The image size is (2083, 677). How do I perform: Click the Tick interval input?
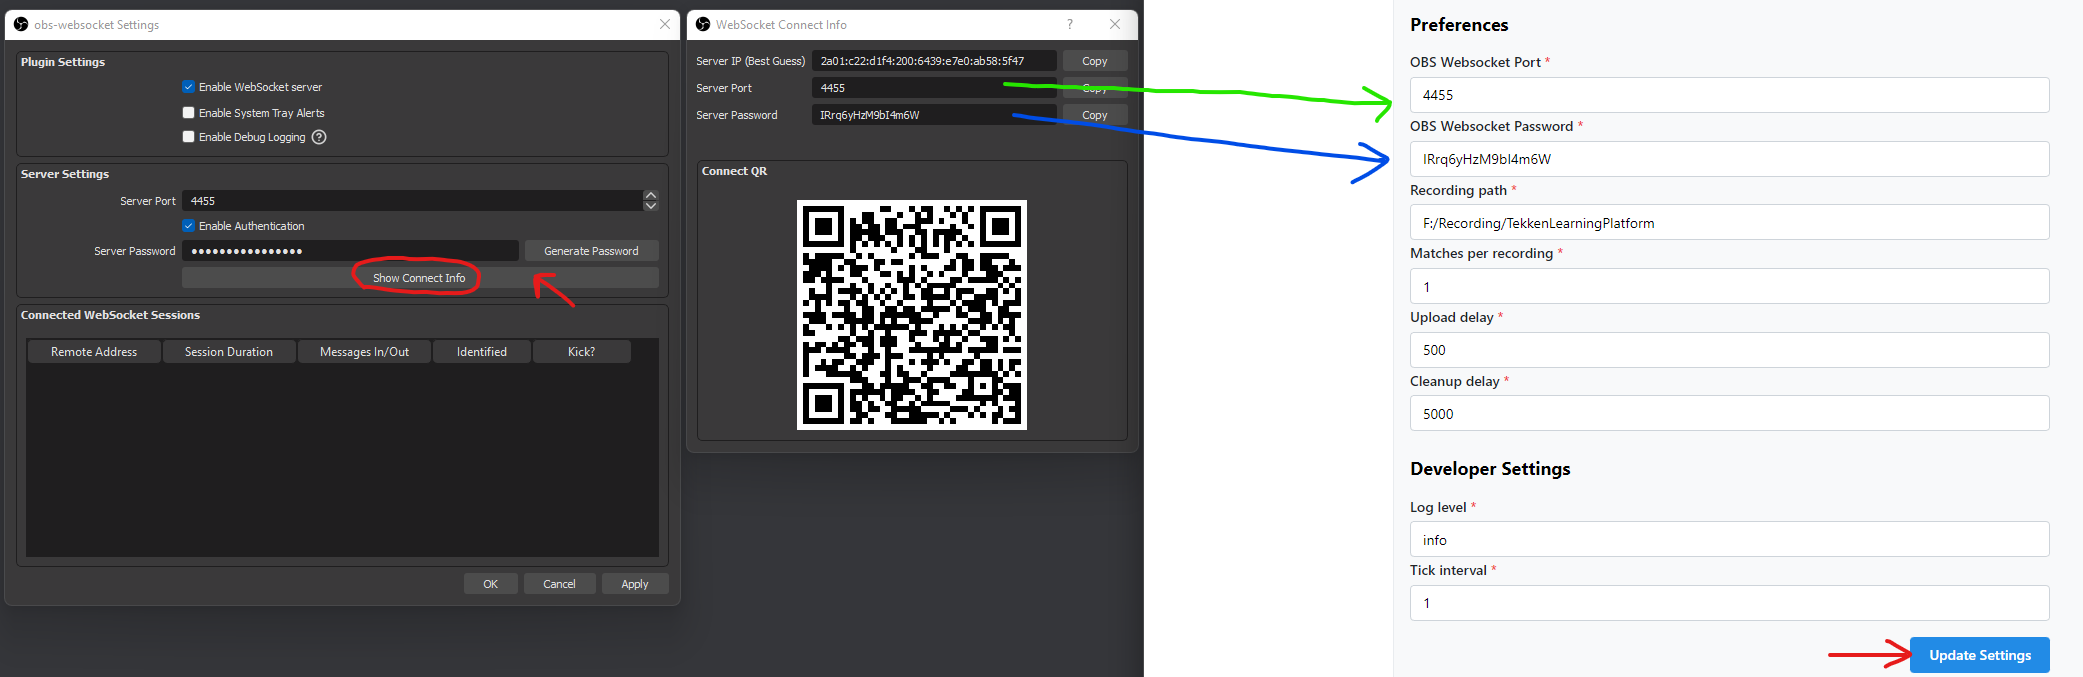coord(1729,603)
